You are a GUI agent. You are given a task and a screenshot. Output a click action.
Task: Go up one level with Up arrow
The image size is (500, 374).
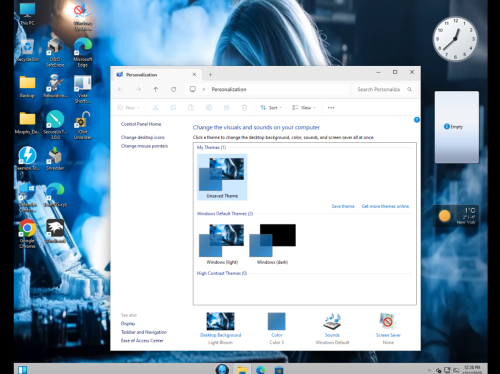[x=156, y=89]
